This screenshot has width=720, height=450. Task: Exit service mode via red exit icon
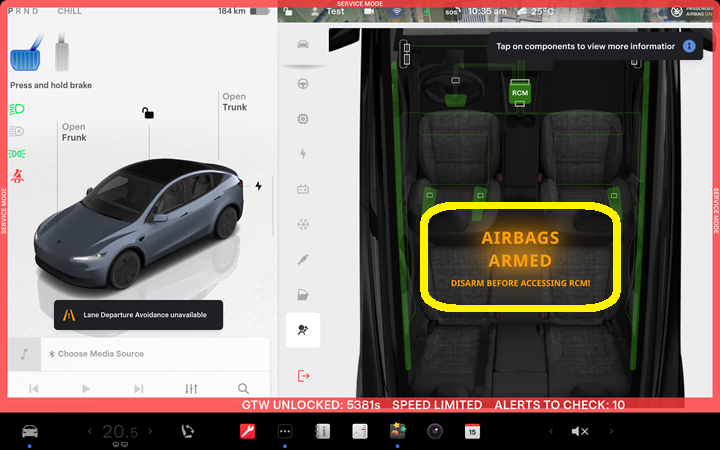[x=303, y=375]
